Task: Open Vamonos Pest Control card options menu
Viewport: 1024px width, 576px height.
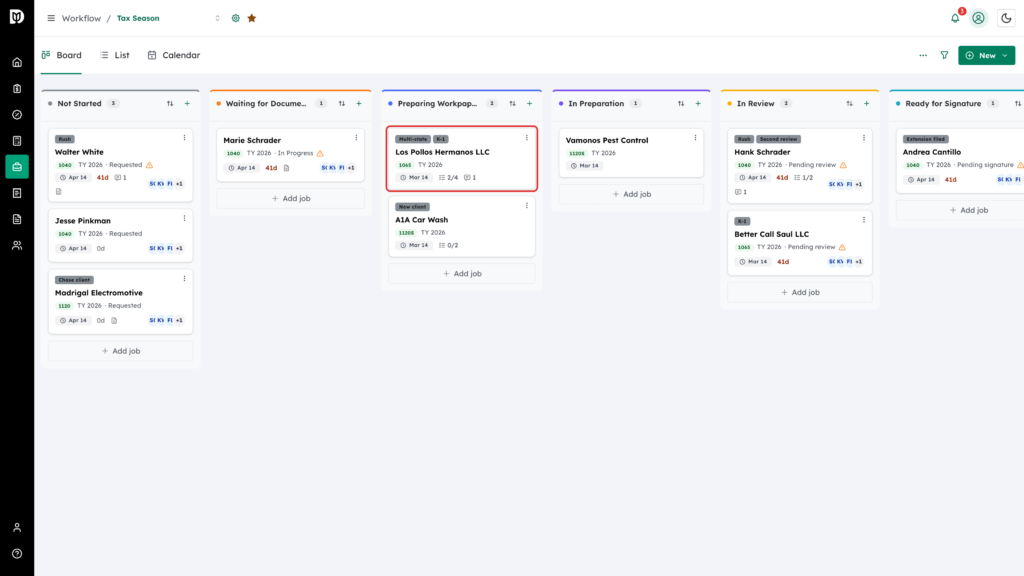Action: click(x=696, y=138)
